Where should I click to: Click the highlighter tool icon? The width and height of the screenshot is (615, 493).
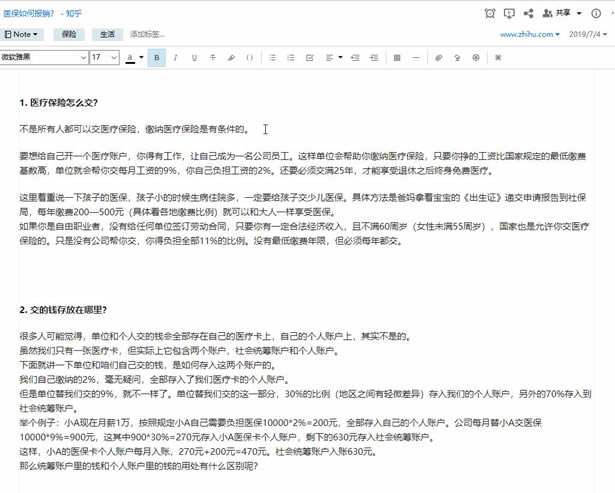point(231,58)
